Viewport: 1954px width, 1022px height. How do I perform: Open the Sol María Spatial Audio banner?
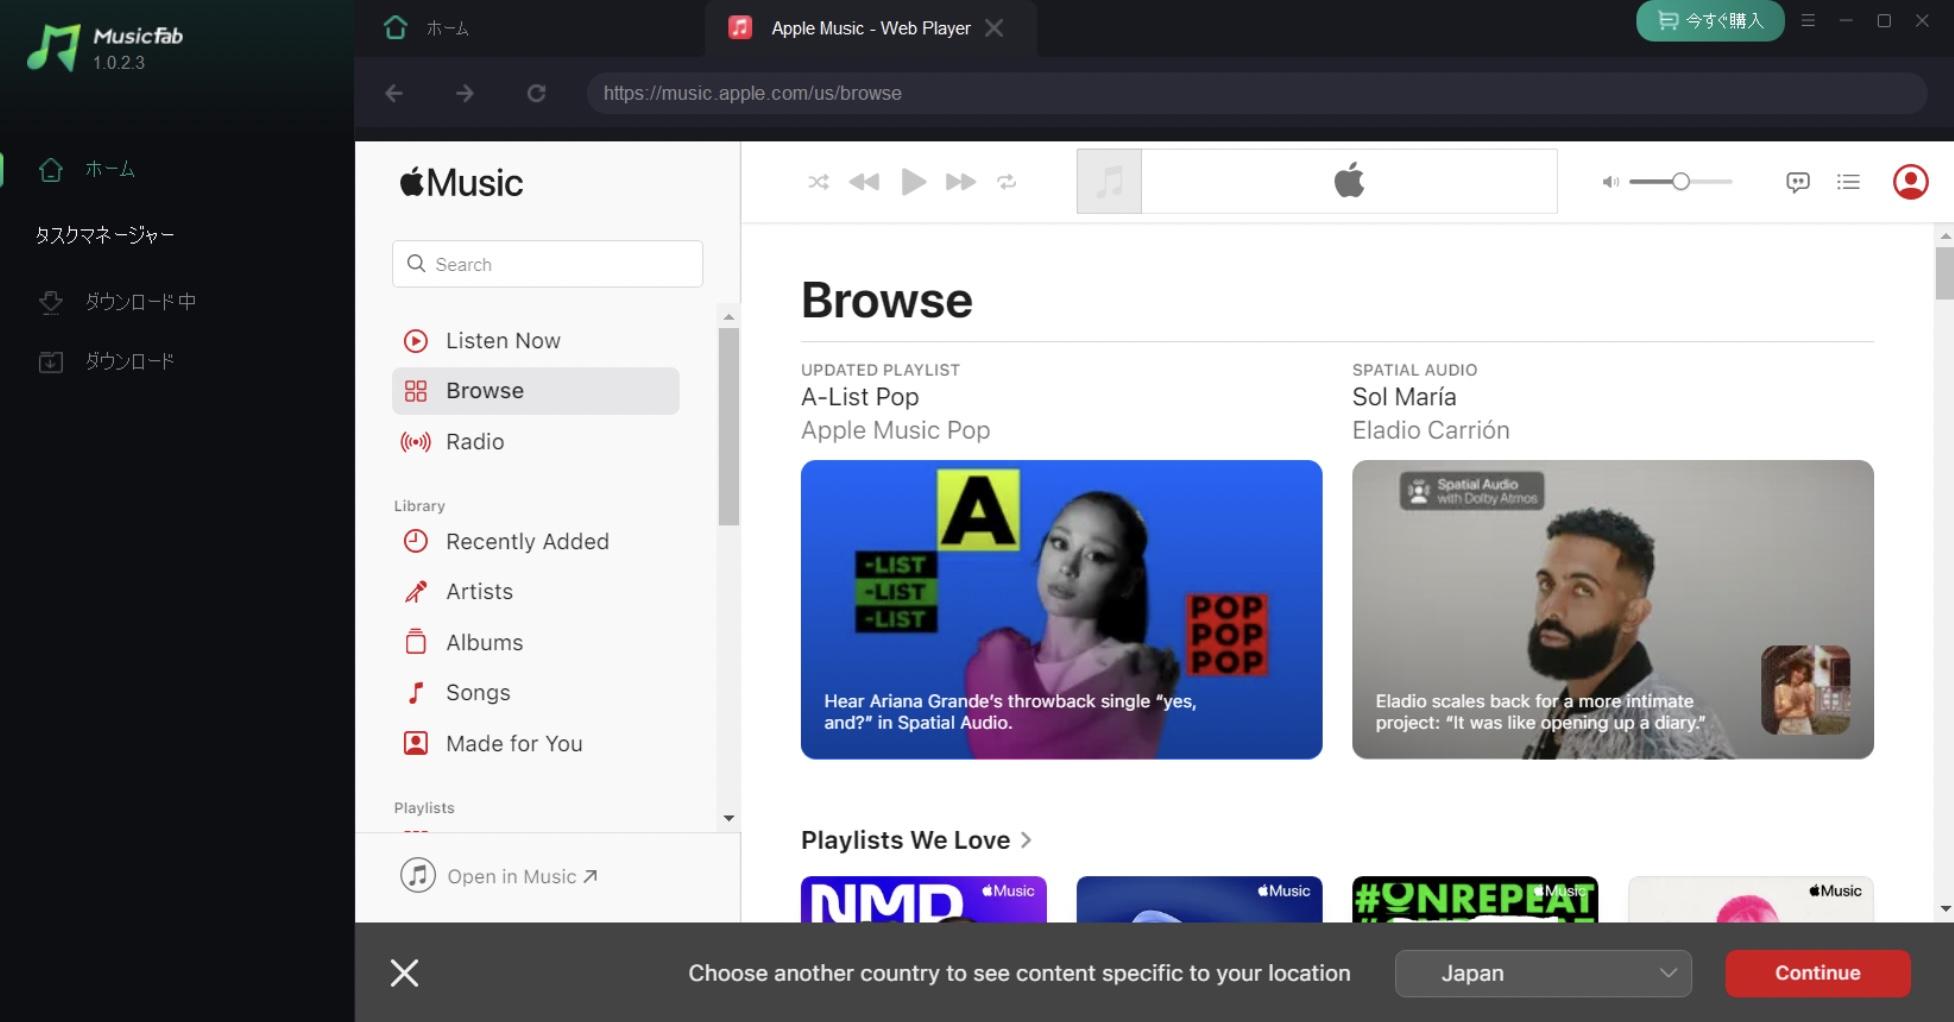[1612, 609]
